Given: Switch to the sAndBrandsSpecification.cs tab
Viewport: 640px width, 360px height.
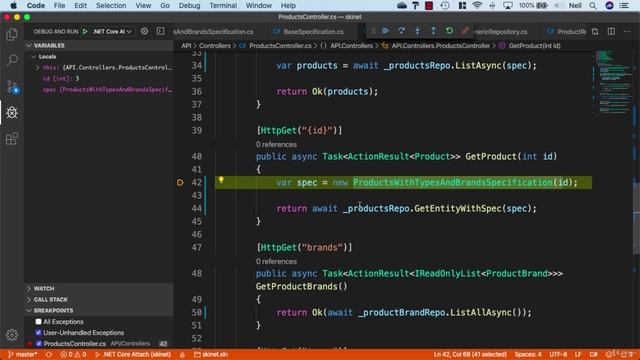Looking at the screenshot, I should pyautogui.click(x=213, y=31).
